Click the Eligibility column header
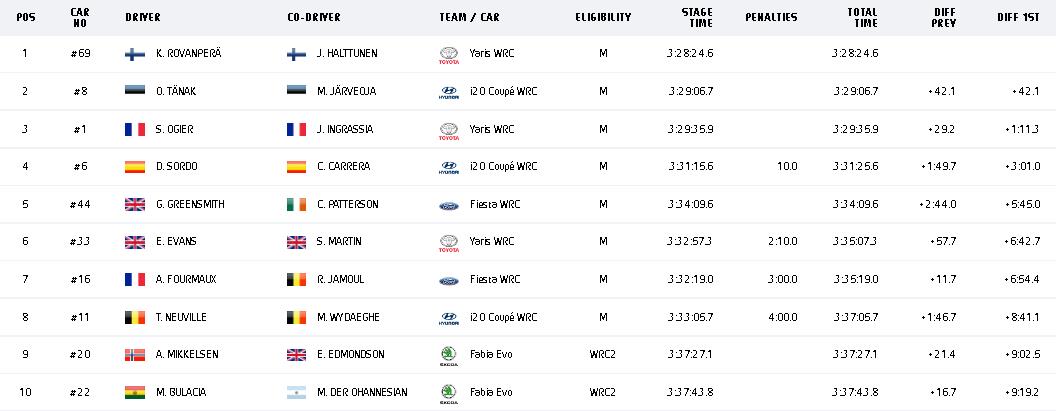The width and height of the screenshot is (1056, 411). click(x=603, y=18)
